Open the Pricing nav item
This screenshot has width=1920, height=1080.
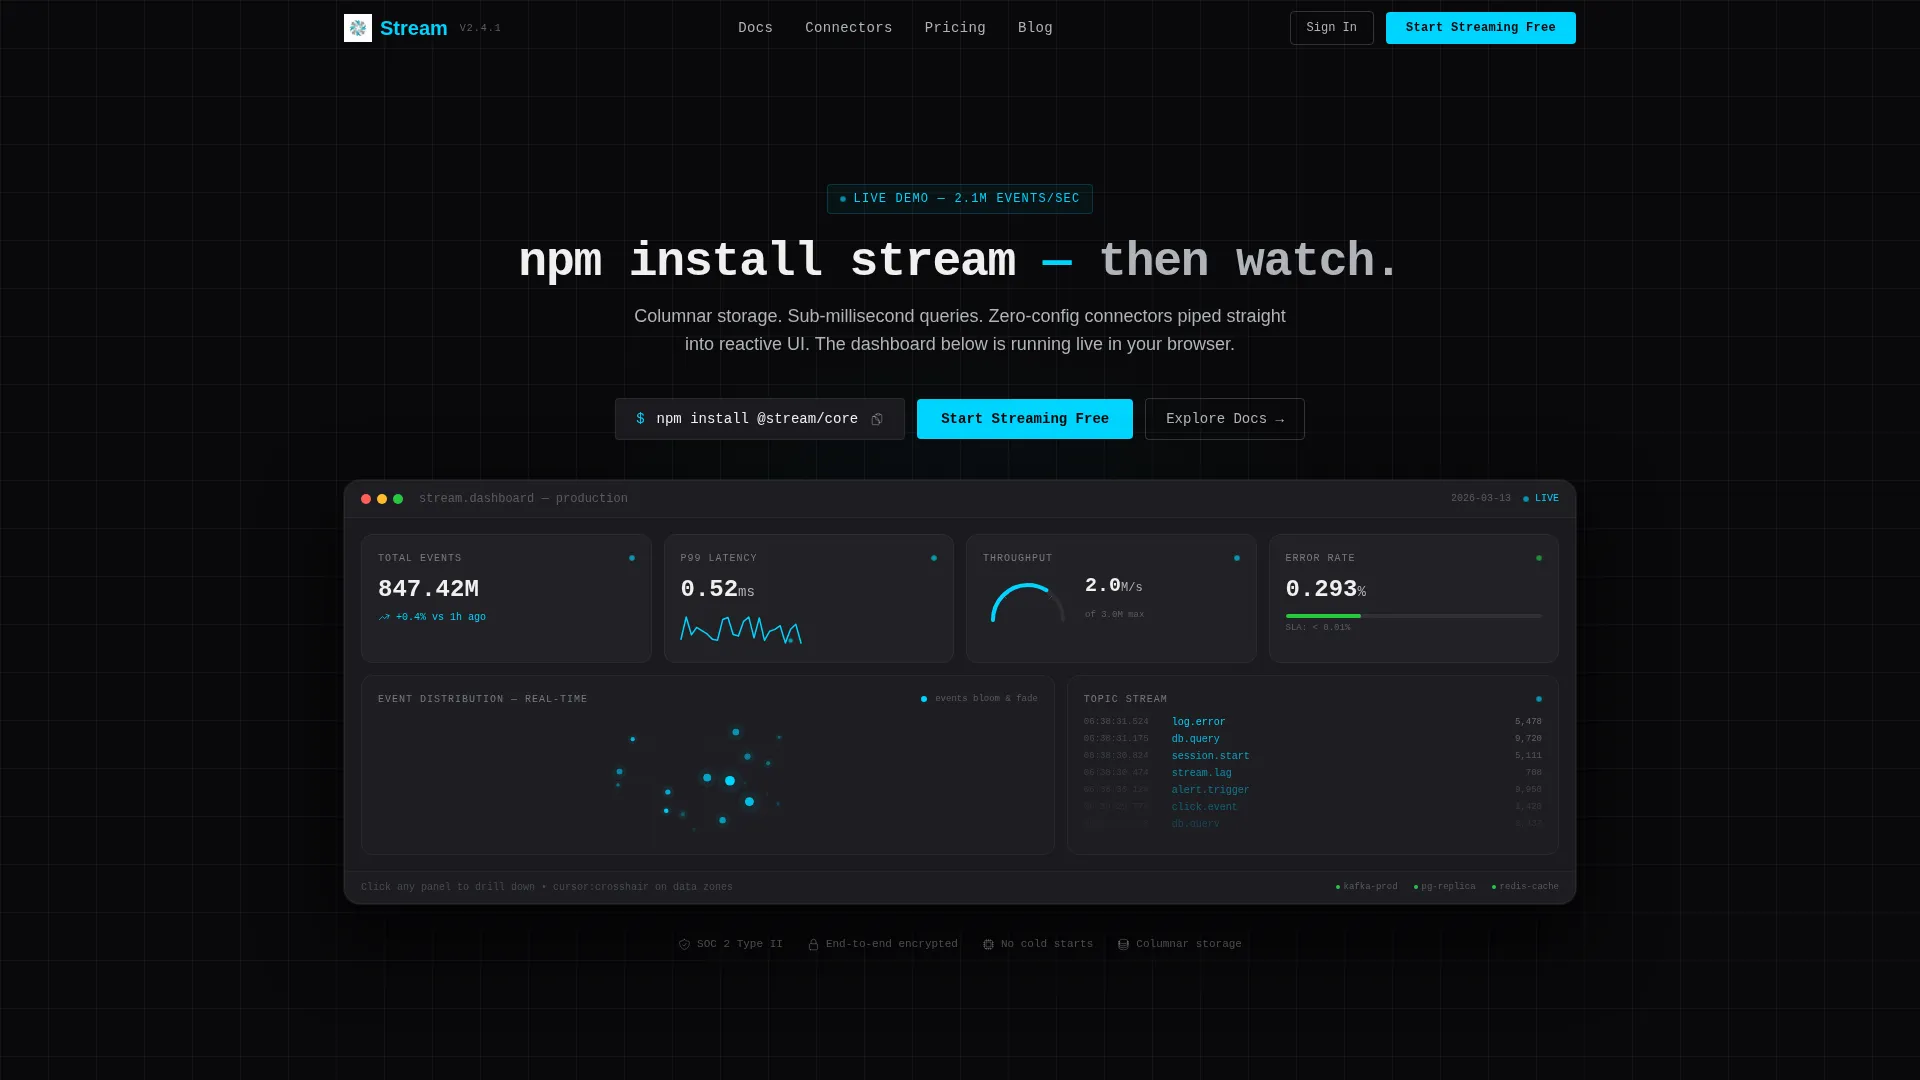[955, 28]
